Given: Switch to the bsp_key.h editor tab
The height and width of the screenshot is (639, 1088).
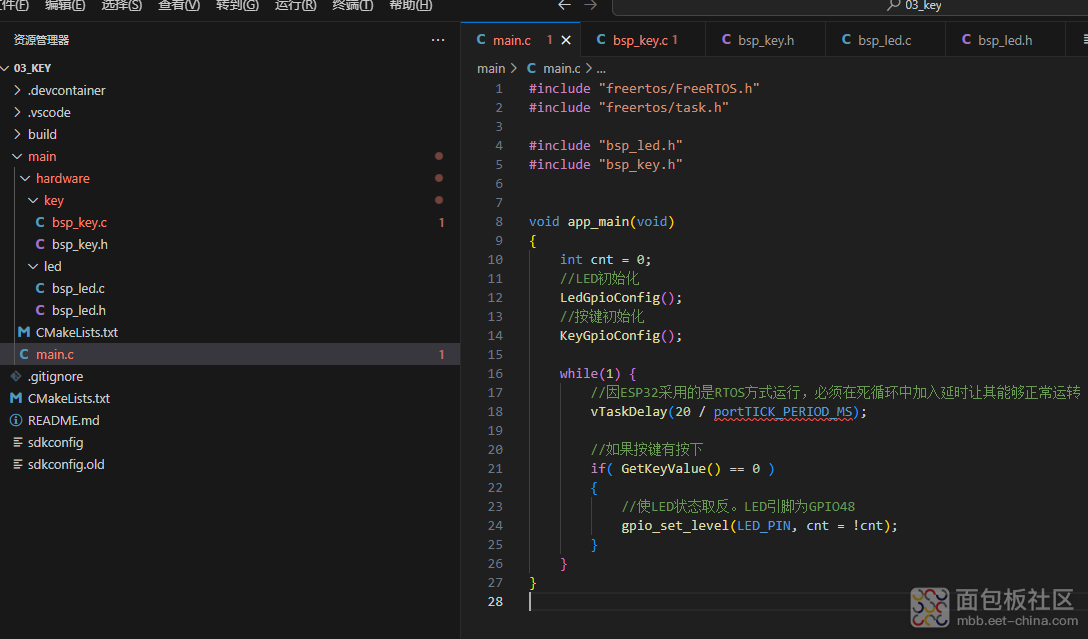Looking at the screenshot, I should click(765, 40).
